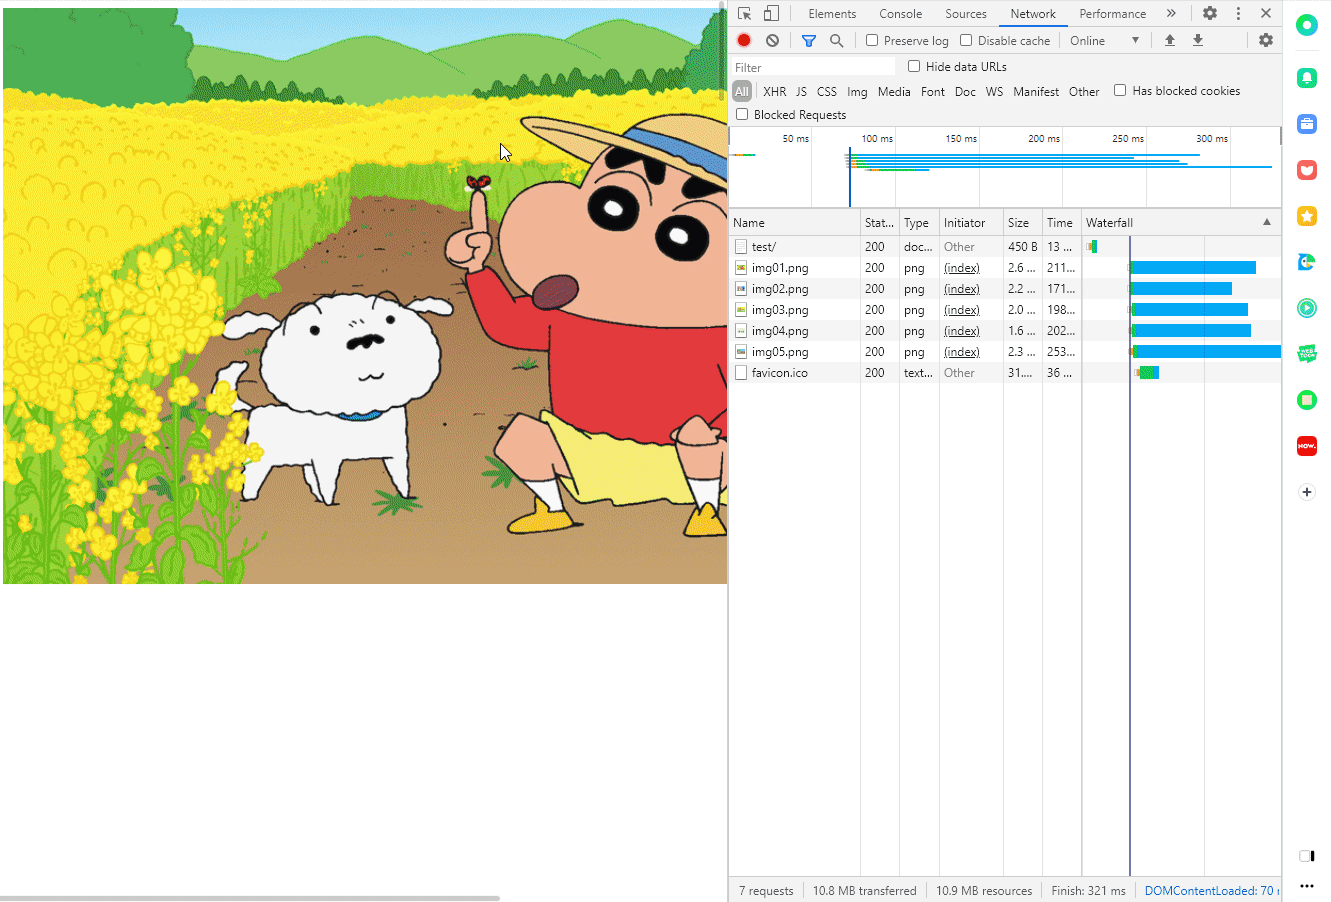The height and width of the screenshot is (902, 1331).
Task: Click the red record network log button
Action: (x=744, y=40)
